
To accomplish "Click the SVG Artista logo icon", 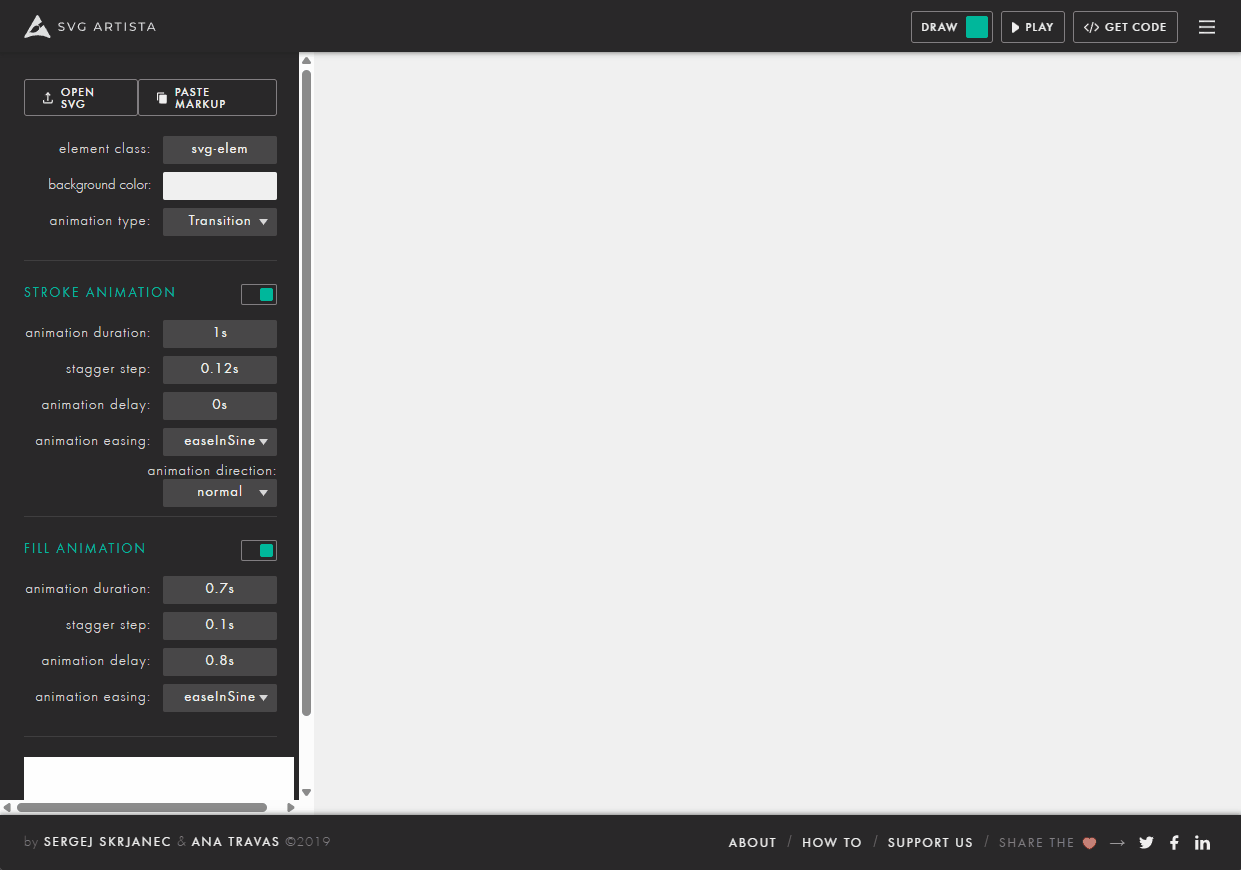I will [x=37, y=27].
